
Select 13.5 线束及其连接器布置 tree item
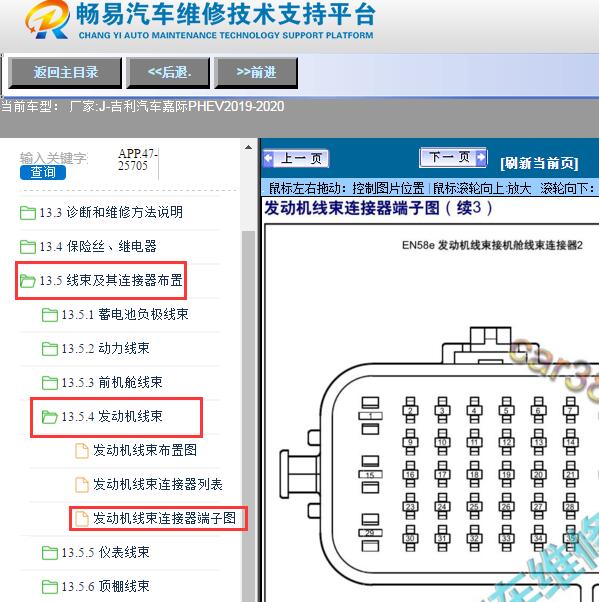tap(111, 280)
